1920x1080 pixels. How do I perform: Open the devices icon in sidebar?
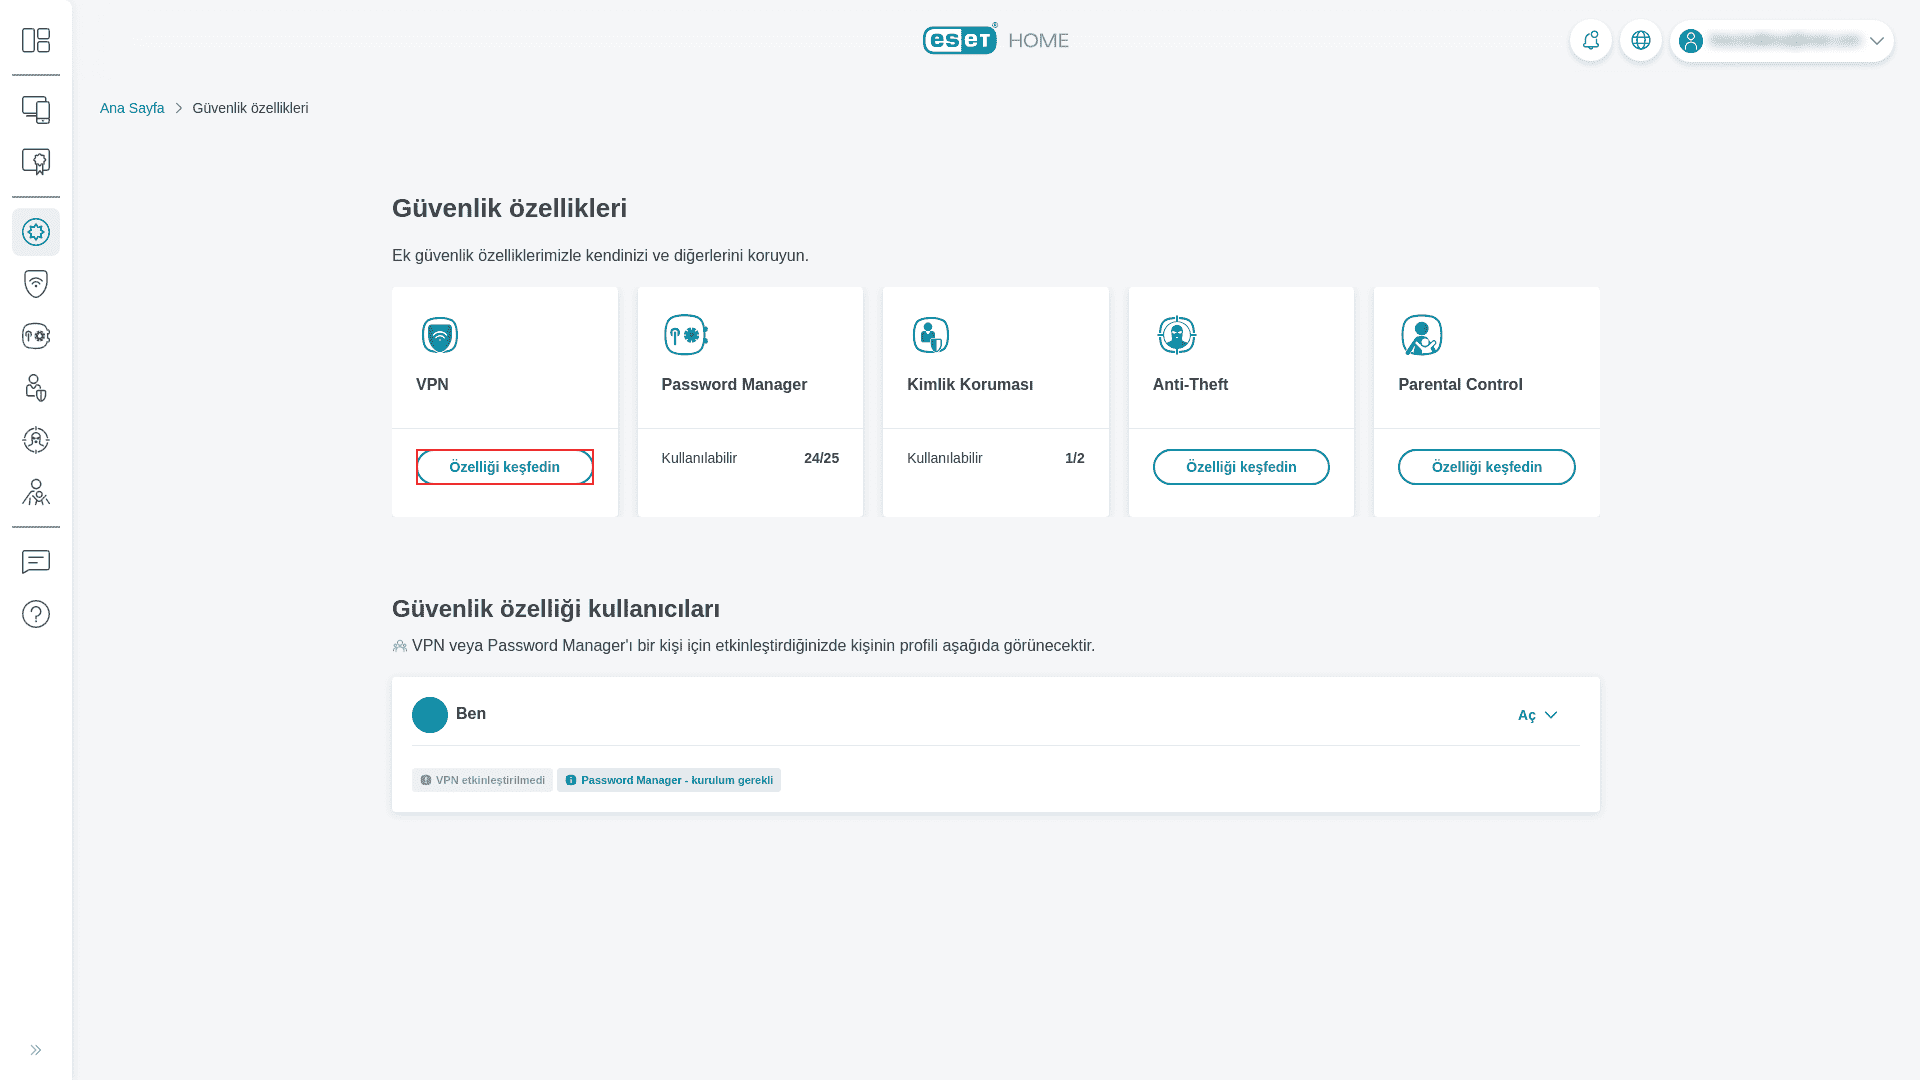tap(36, 110)
